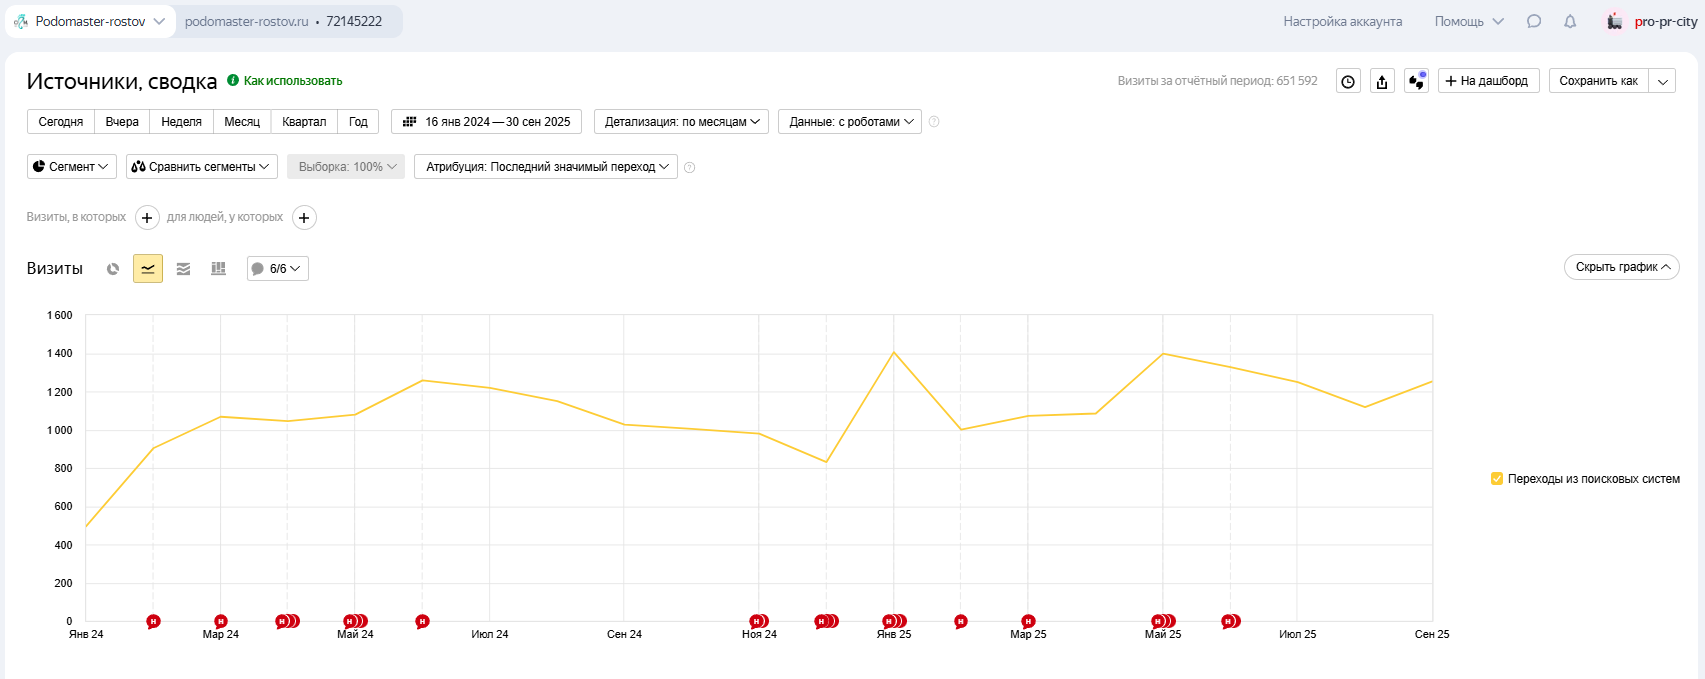Add a 'для людей, у которых' condition
Image resolution: width=1705 pixels, height=679 pixels.
pyautogui.click(x=304, y=218)
